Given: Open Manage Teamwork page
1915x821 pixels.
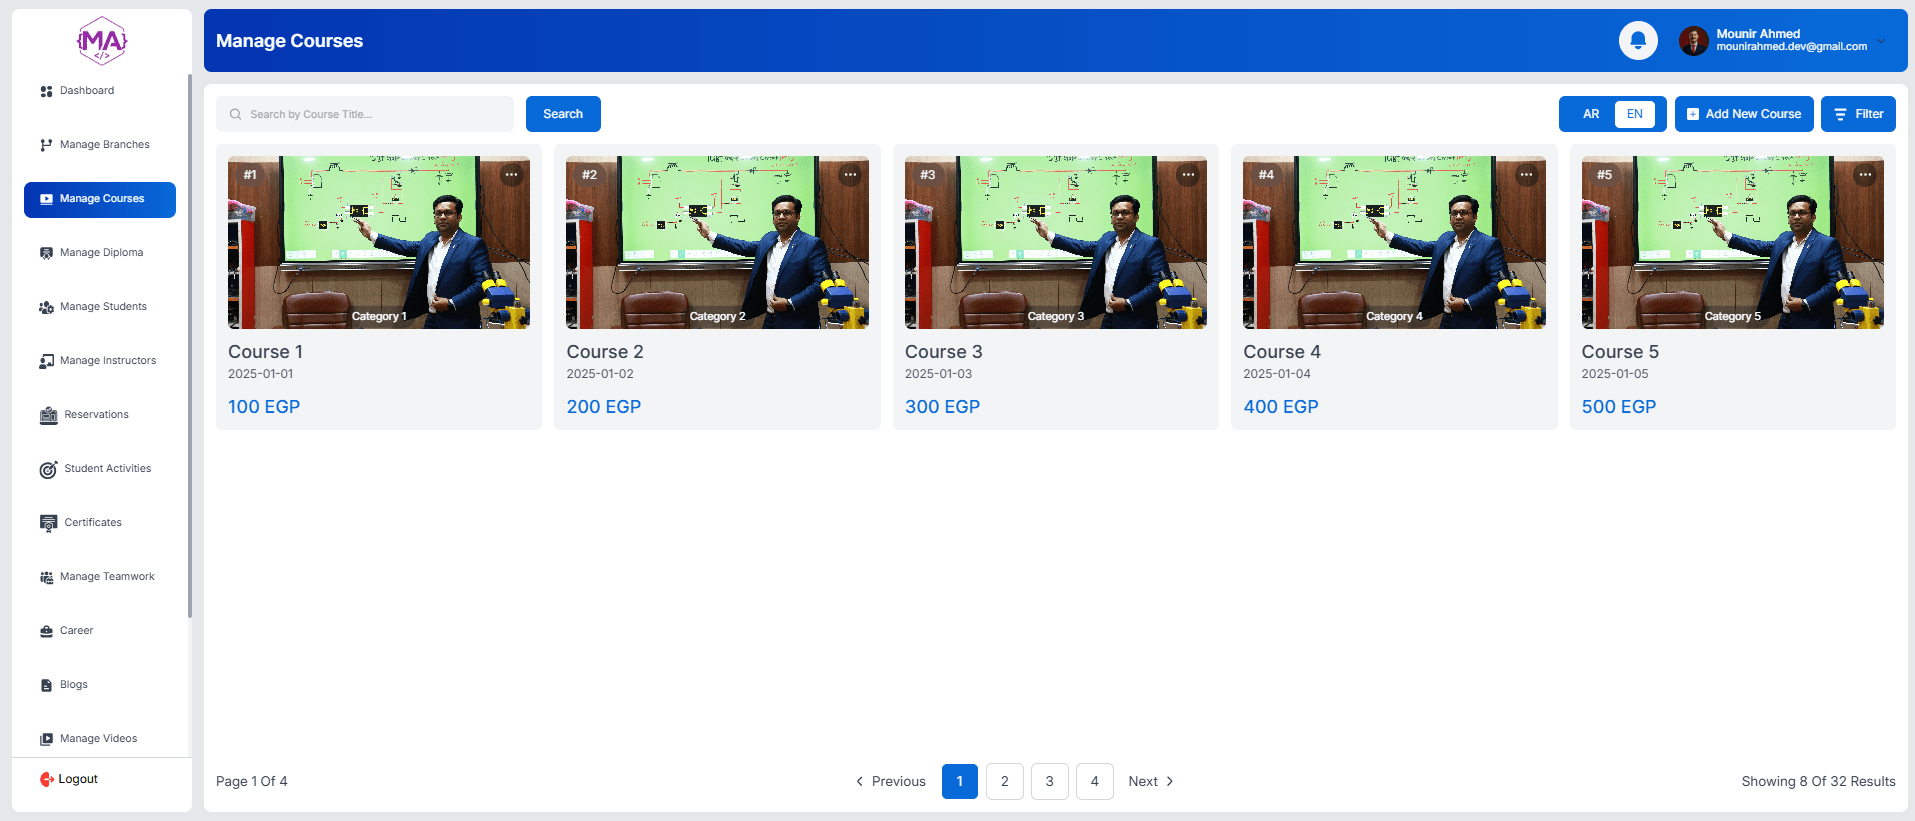Looking at the screenshot, I should (100, 577).
